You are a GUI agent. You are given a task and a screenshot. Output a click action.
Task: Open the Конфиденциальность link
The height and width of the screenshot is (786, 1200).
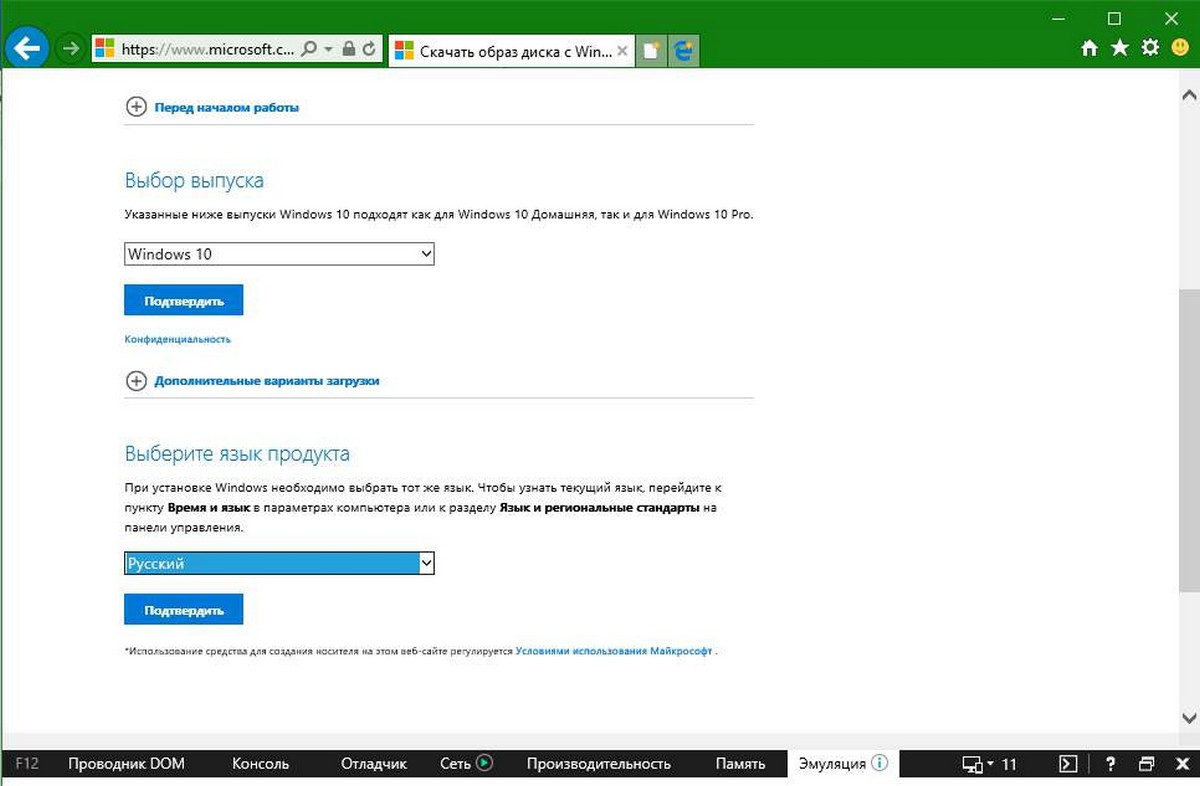coord(178,339)
